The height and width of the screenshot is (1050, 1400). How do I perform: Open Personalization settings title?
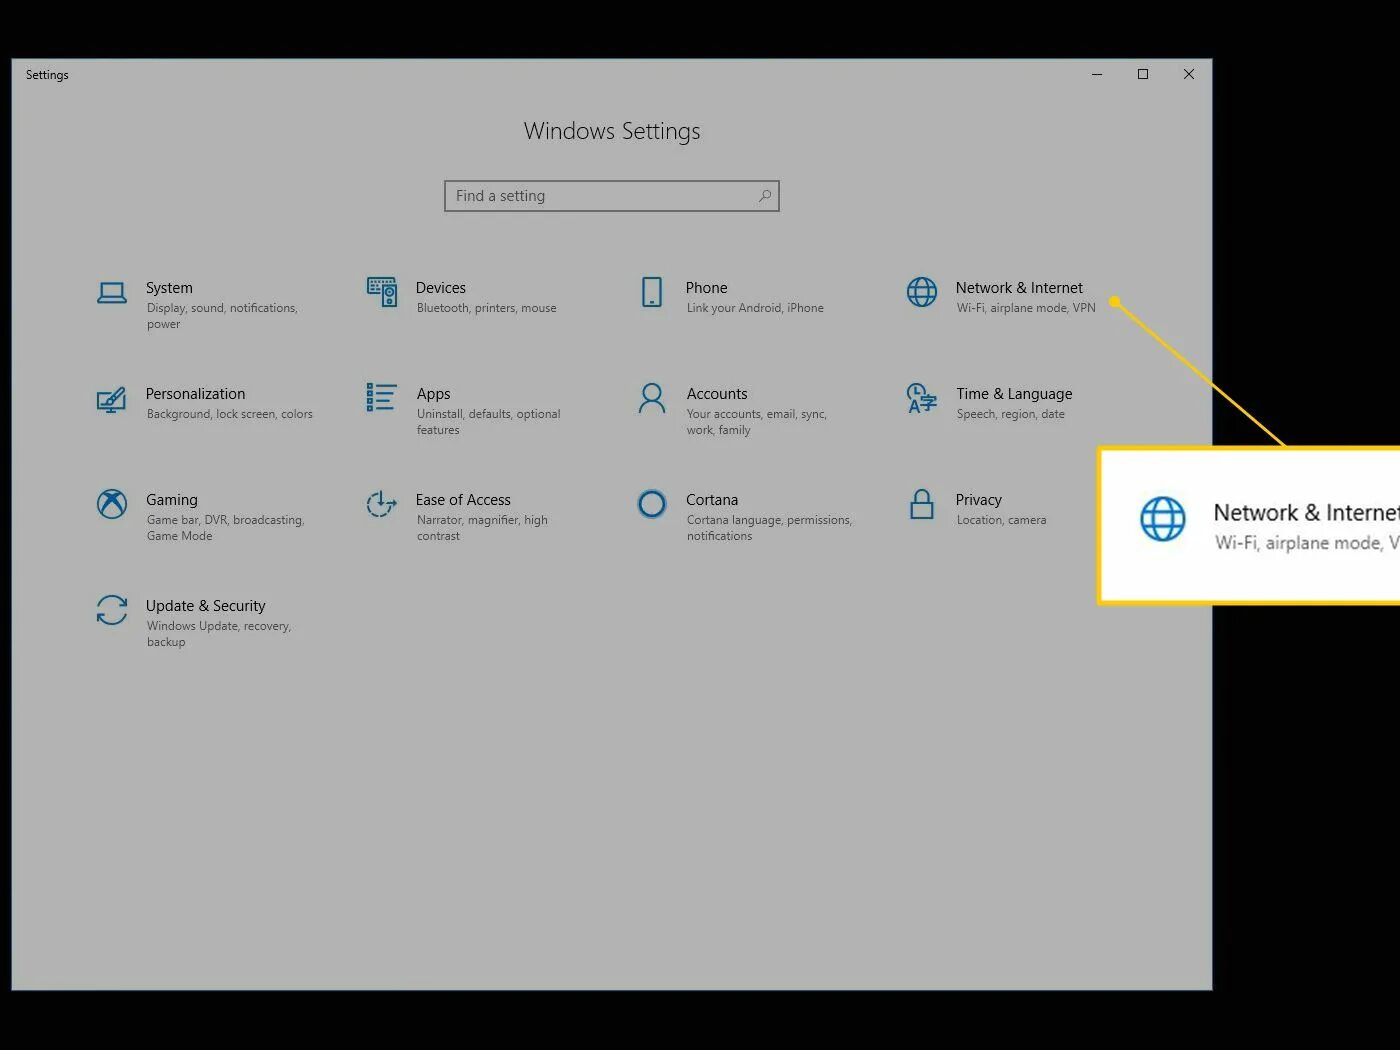(195, 394)
